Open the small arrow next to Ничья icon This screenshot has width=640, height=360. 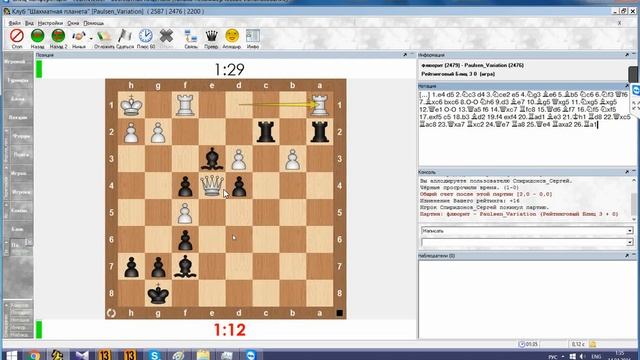tap(91, 38)
